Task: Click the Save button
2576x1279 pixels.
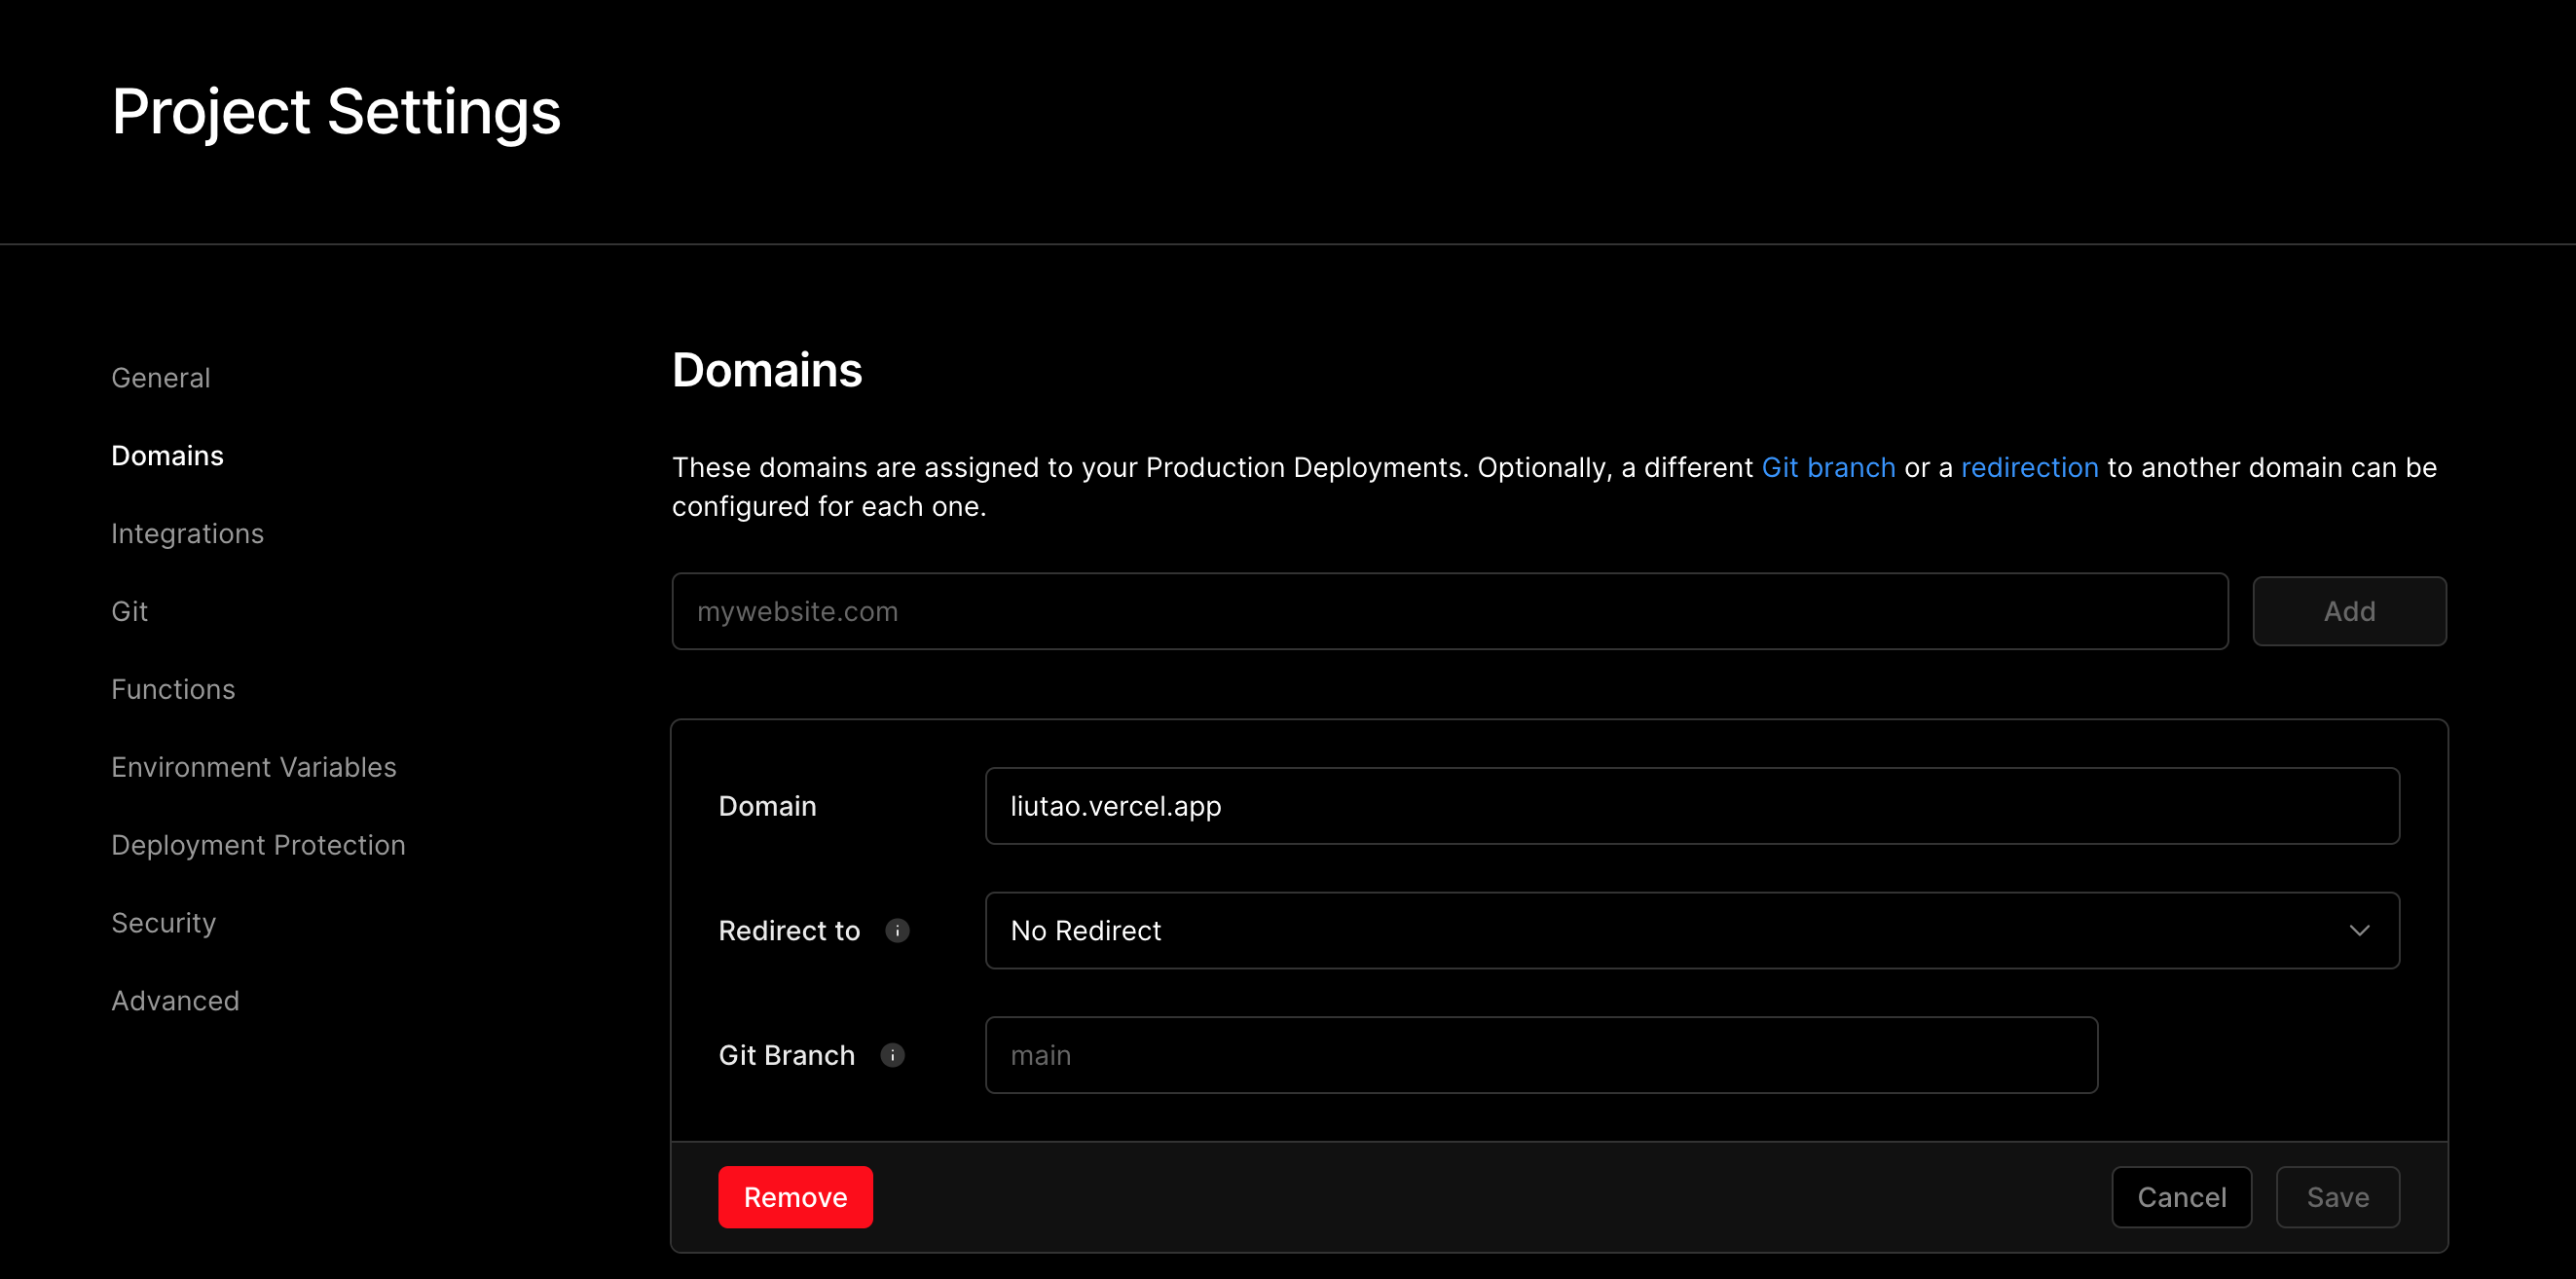Action: 2337,1197
